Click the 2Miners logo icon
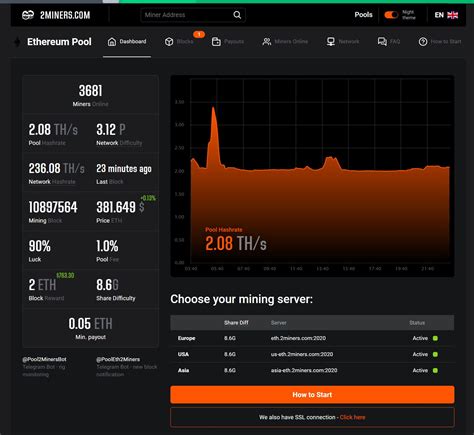This screenshot has width=474, height=435. coord(28,15)
